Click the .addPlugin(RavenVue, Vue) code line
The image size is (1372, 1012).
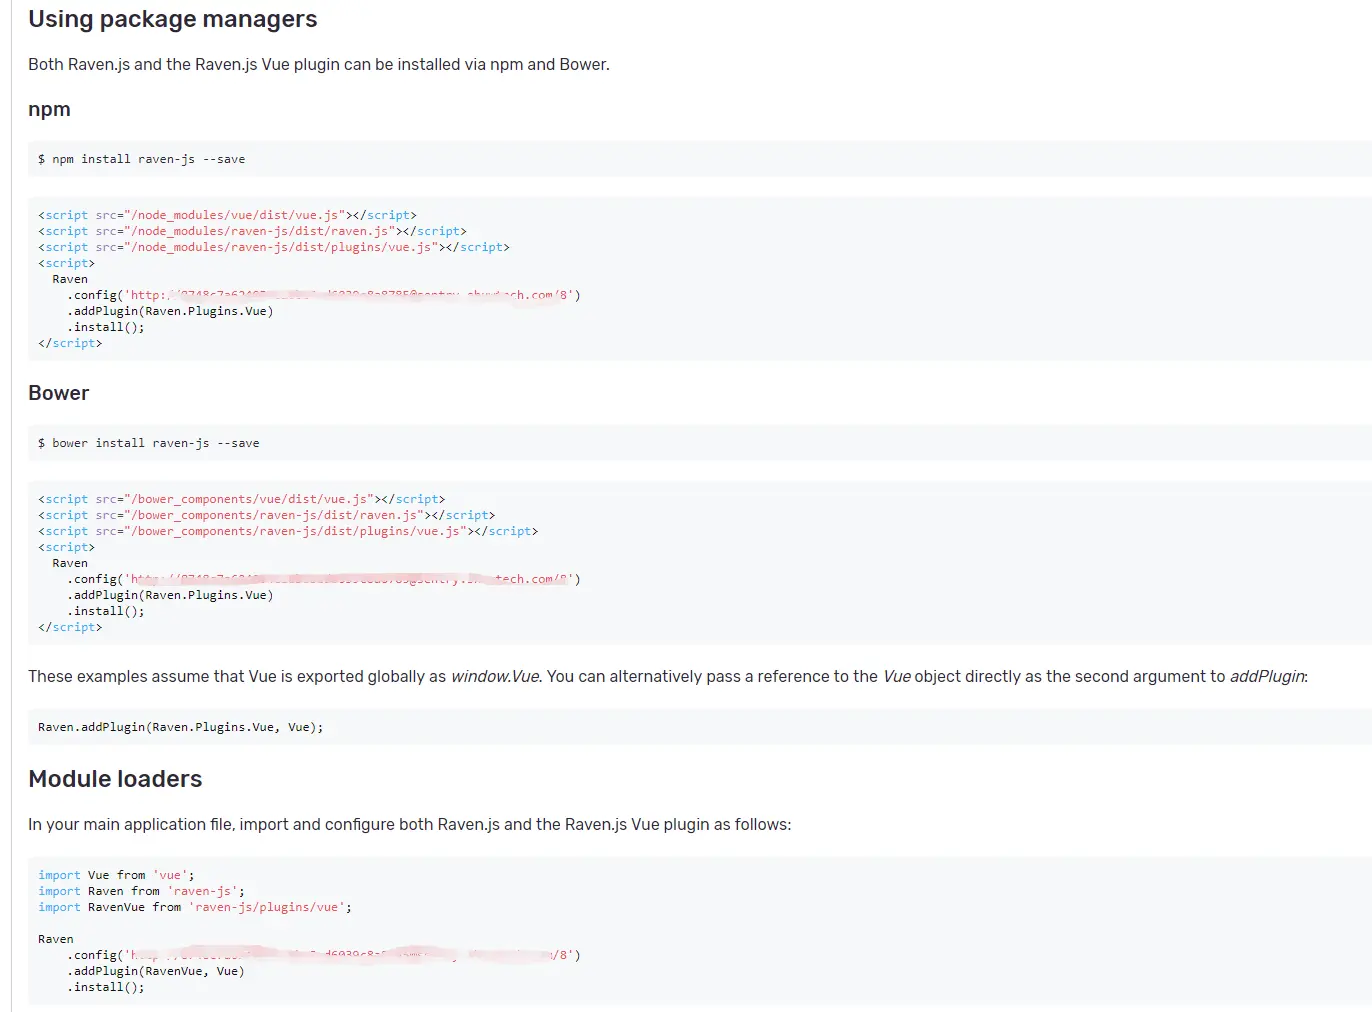155,971
